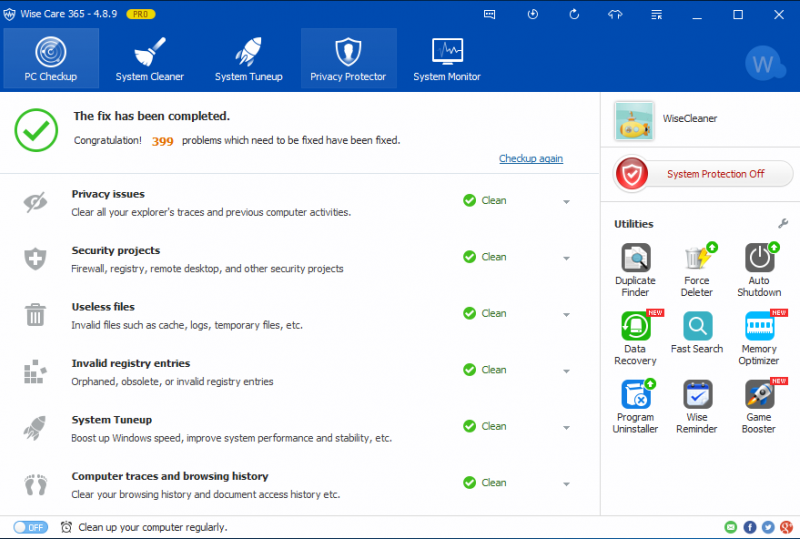Click the Useless files trash icon
Screen dimensions: 800x539
click(35, 314)
